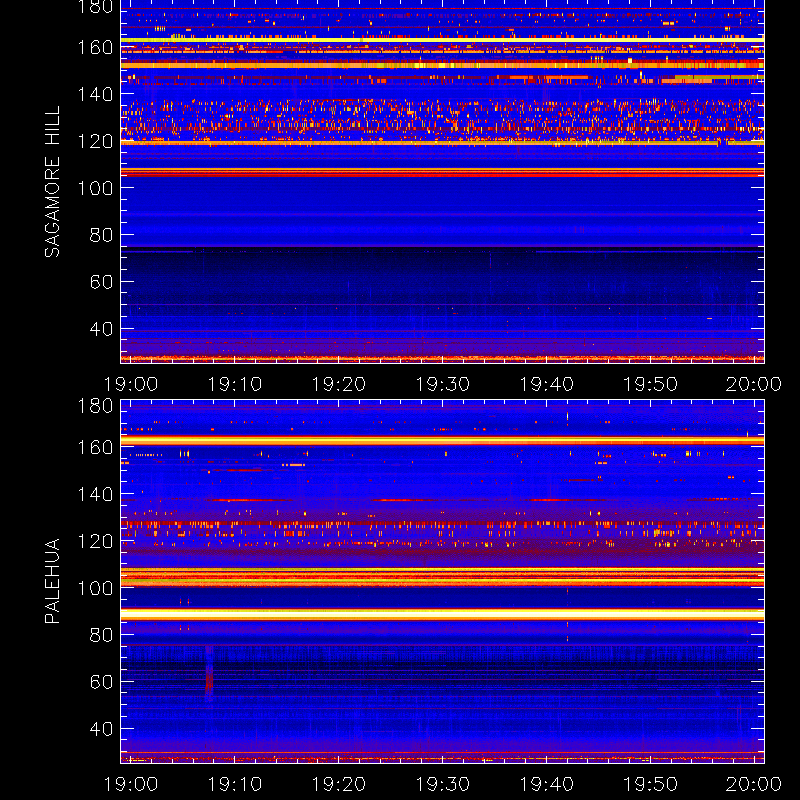The width and height of the screenshot is (800, 800).
Task: Select the 140 tick label on Sagamore Hill plot
Action: [95, 94]
